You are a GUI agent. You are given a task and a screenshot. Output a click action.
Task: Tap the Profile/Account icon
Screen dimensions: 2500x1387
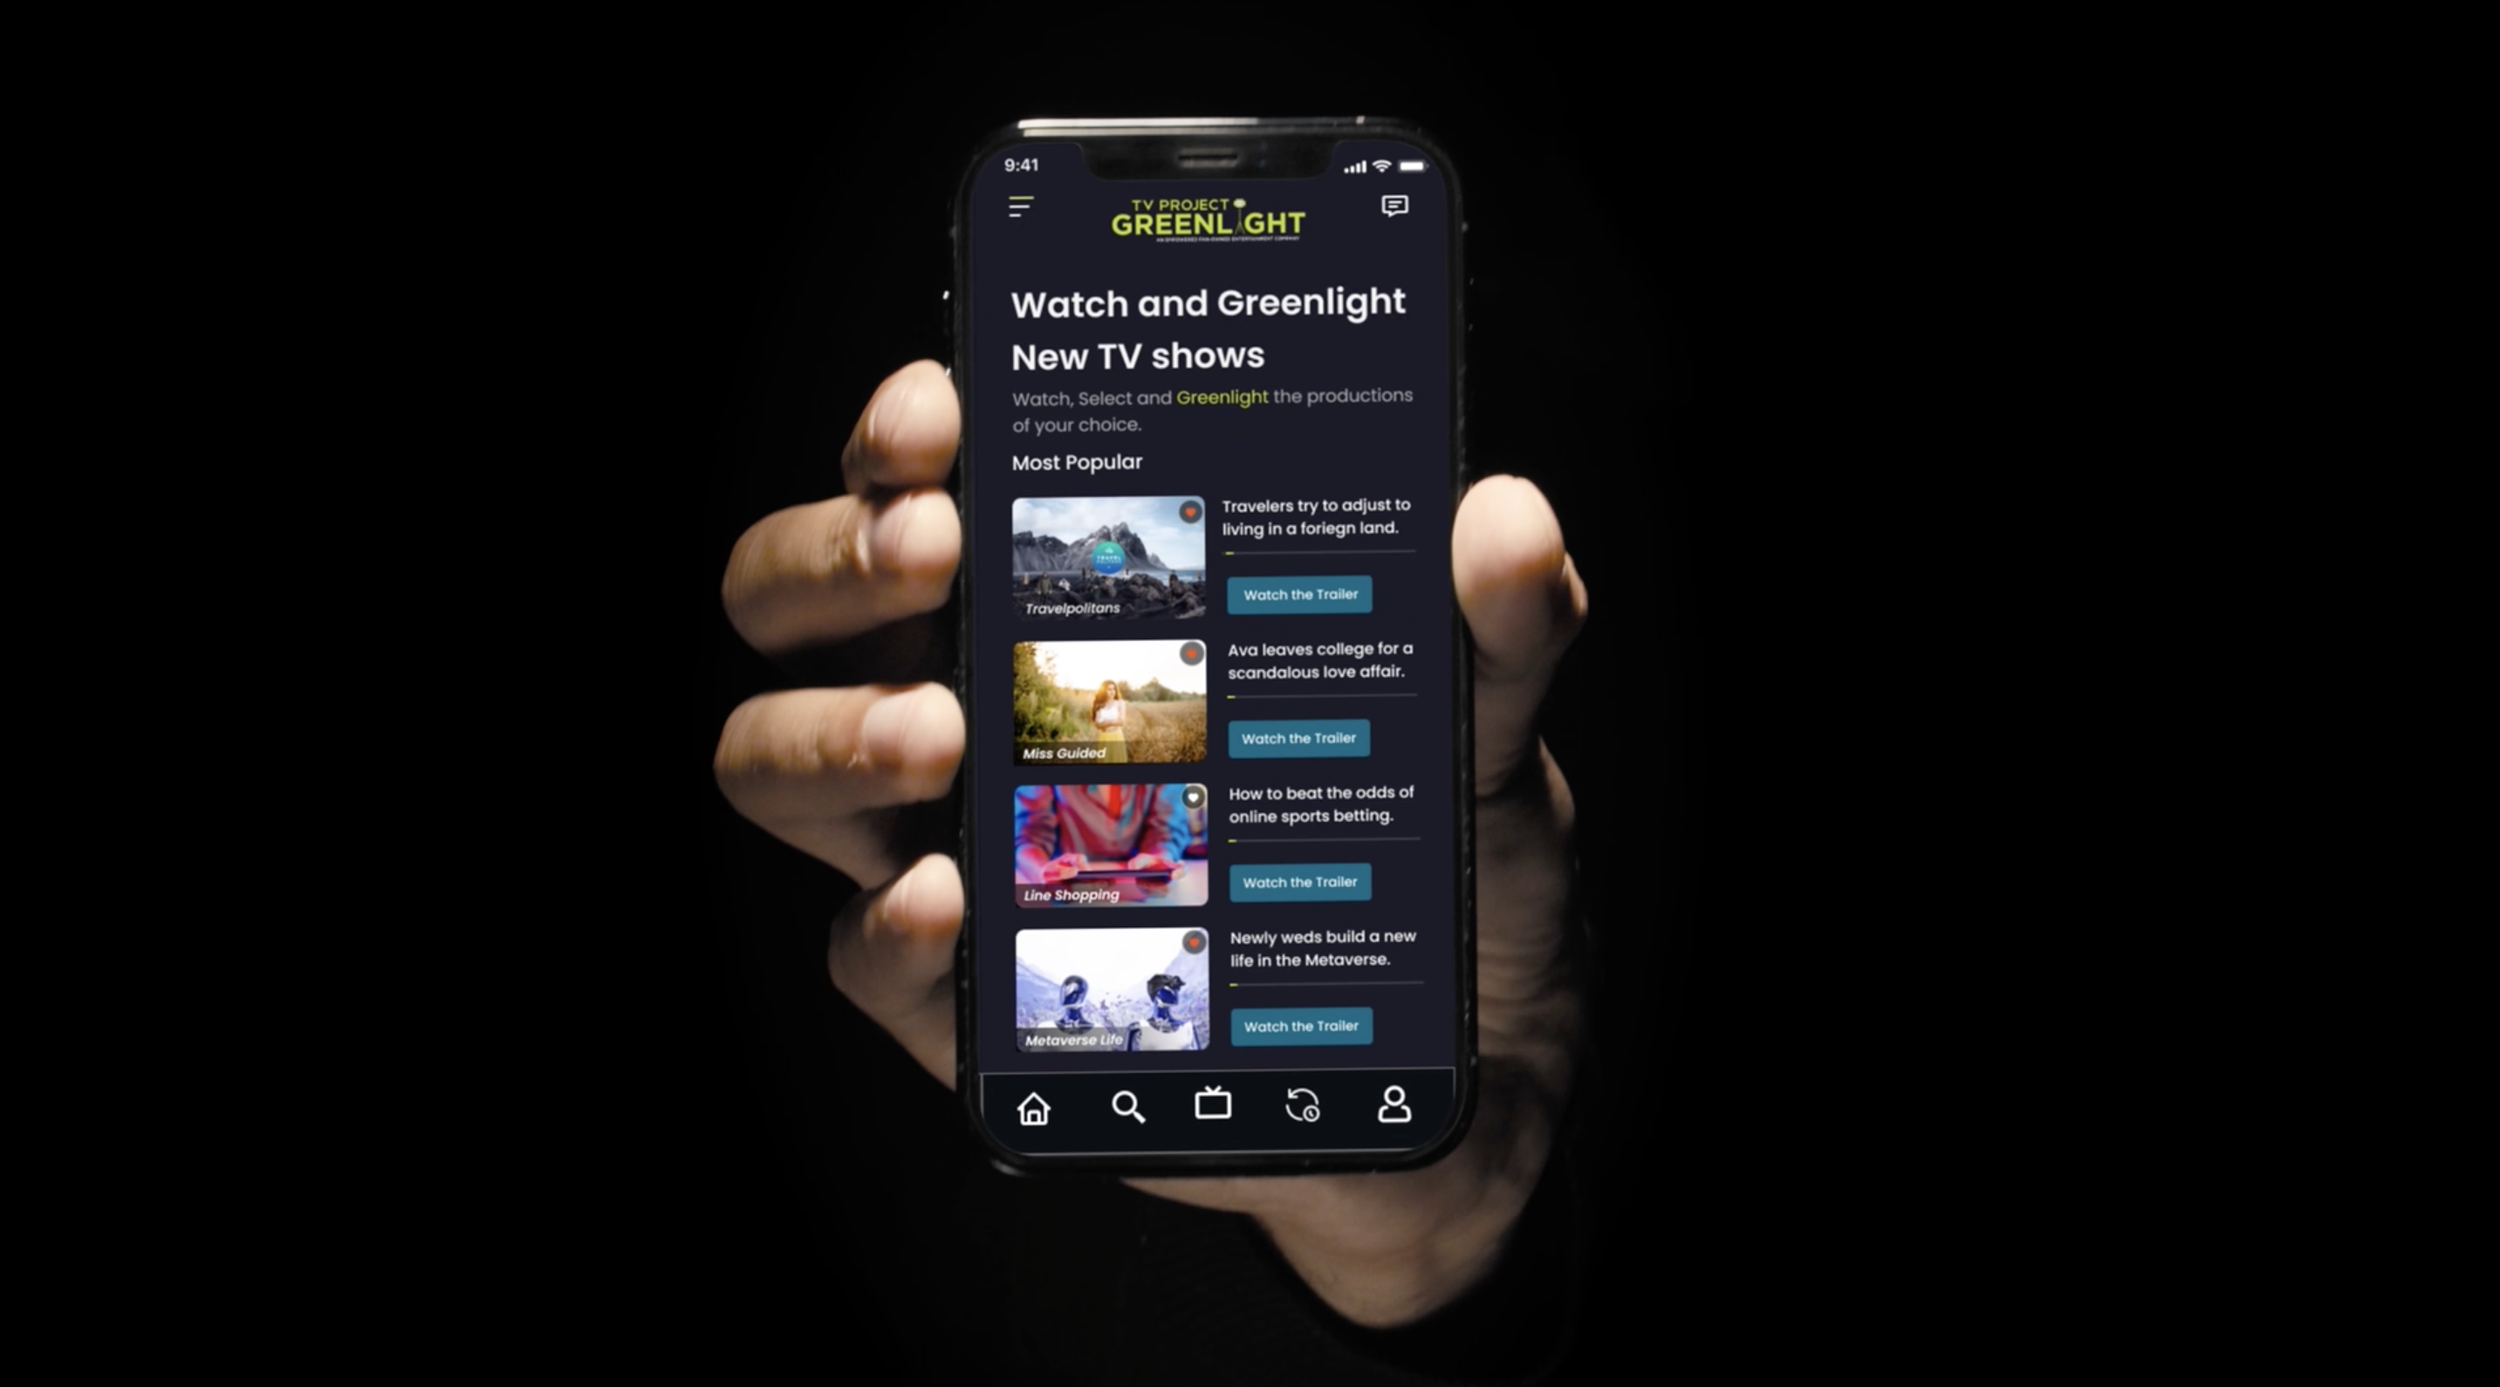coord(1393,1105)
